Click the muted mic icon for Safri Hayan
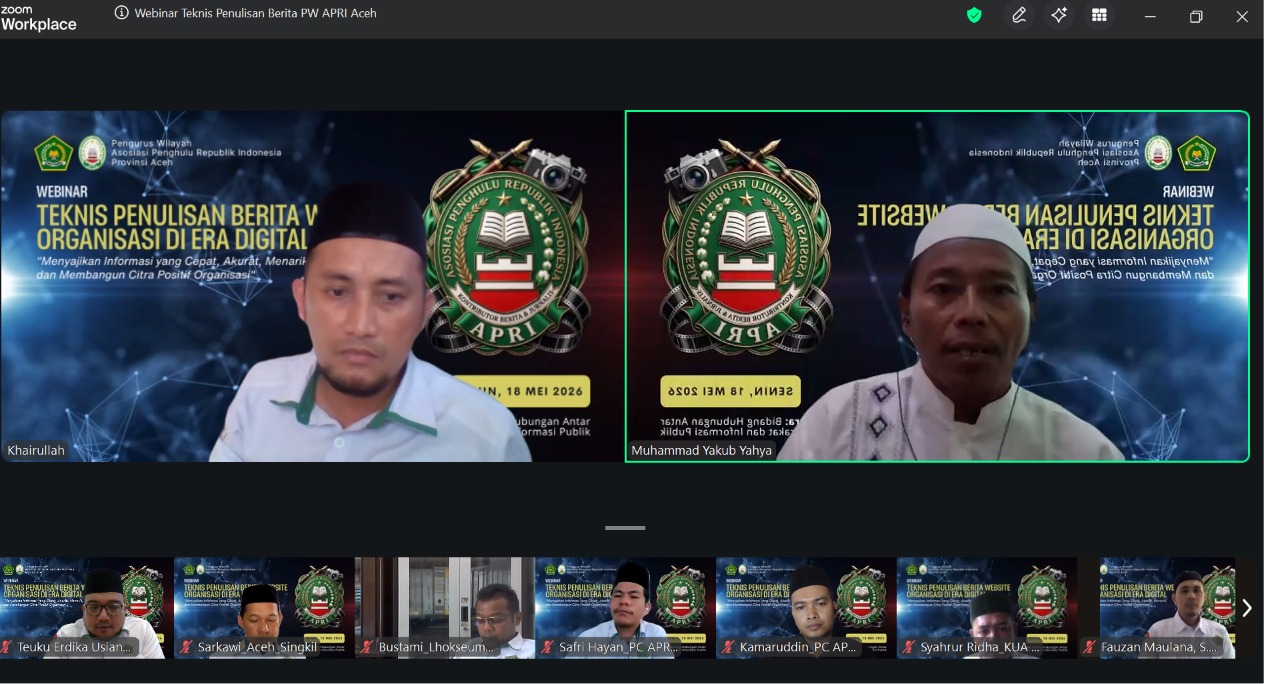Image resolution: width=1264 pixels, height=684 pixels. point(548,647)
